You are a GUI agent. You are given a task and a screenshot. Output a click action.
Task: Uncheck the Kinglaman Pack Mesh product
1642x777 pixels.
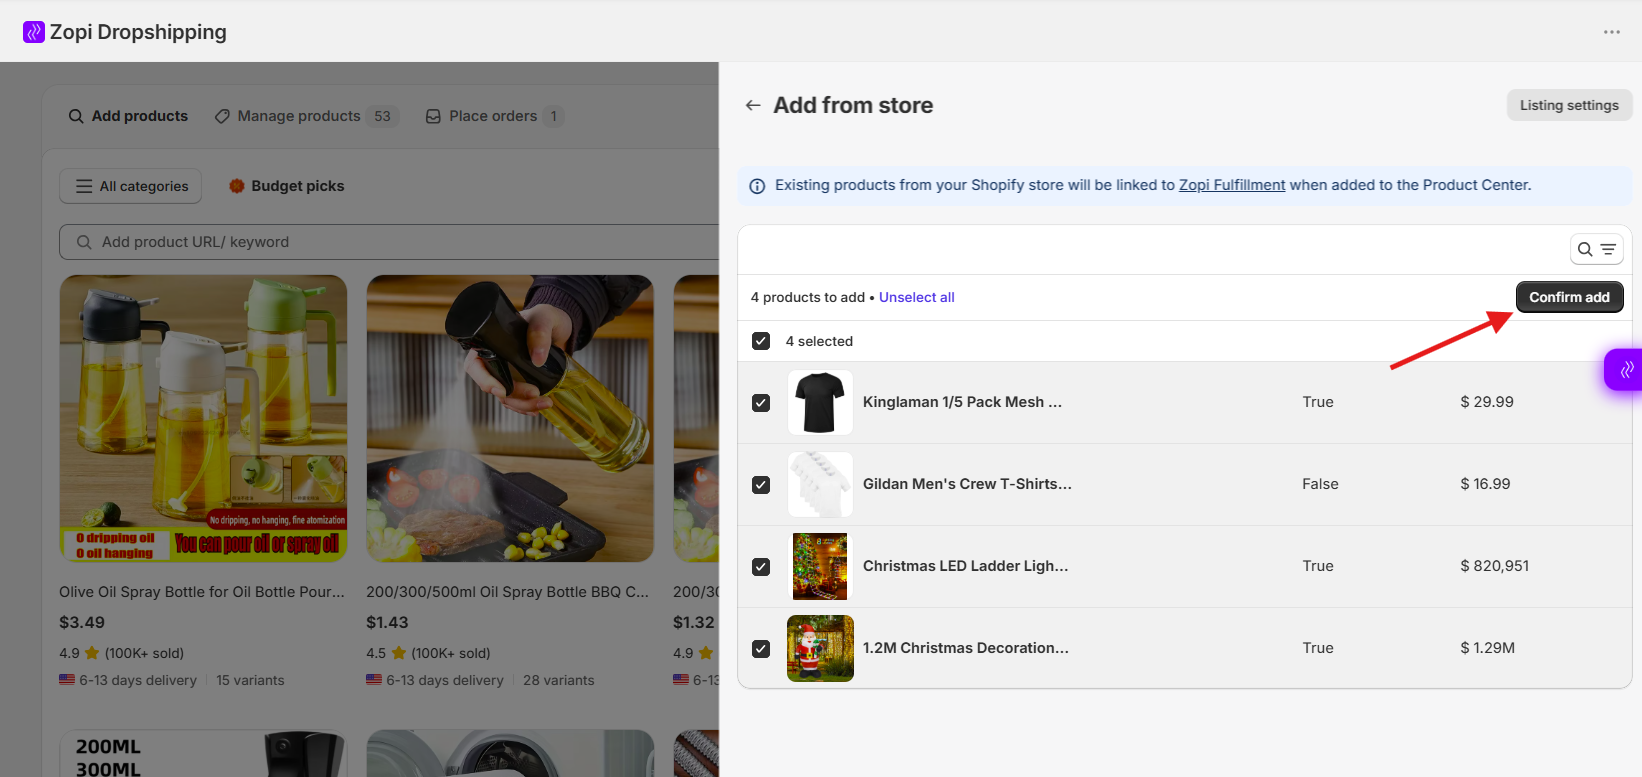[761, 403]
